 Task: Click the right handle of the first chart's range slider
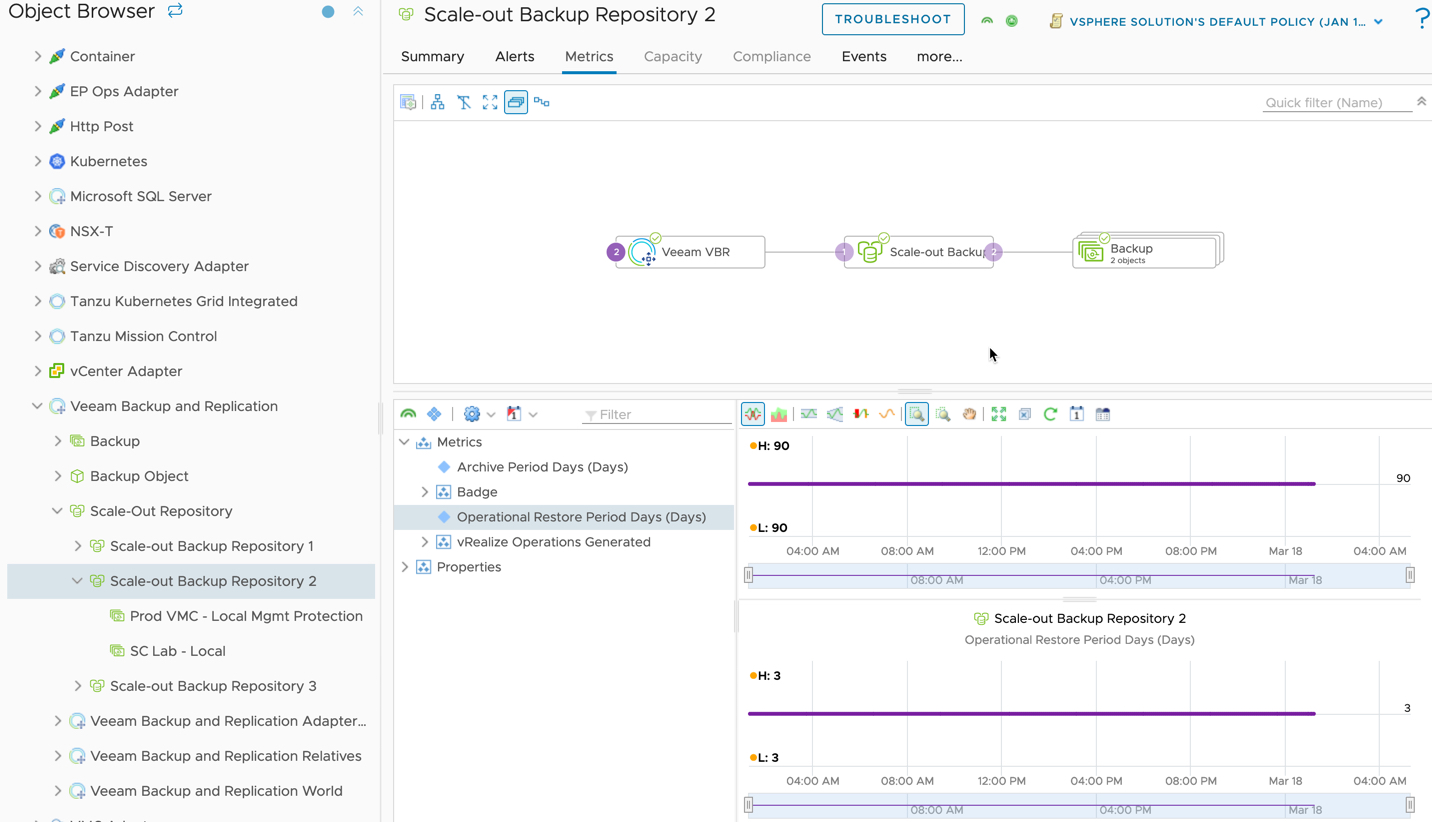pyautogui.click(x=1410, y=575)
